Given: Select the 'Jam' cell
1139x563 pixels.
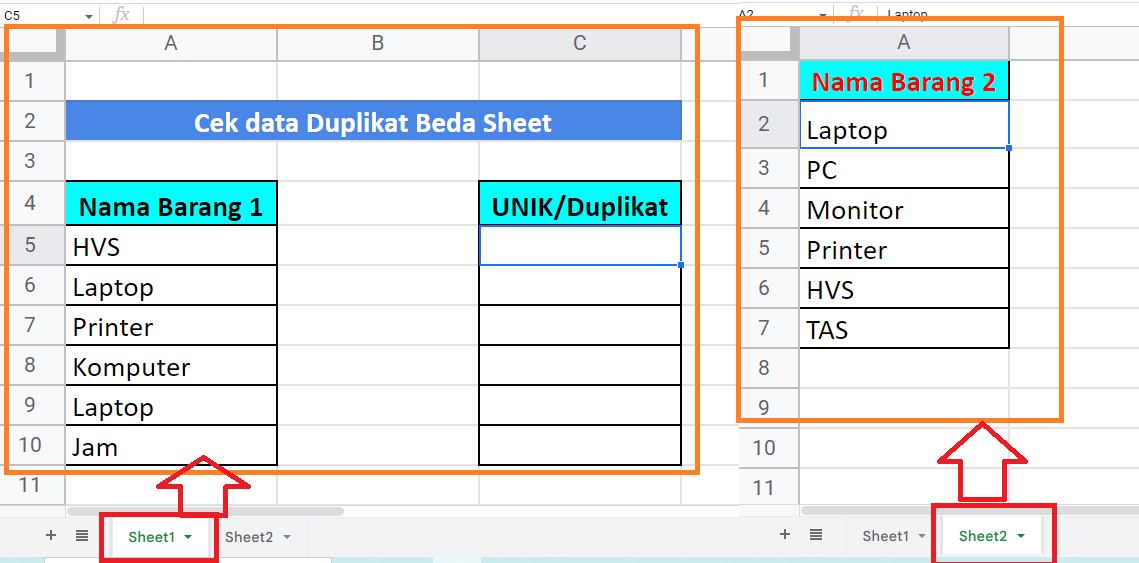Looking at the screenshot, I should pos(171,445).
